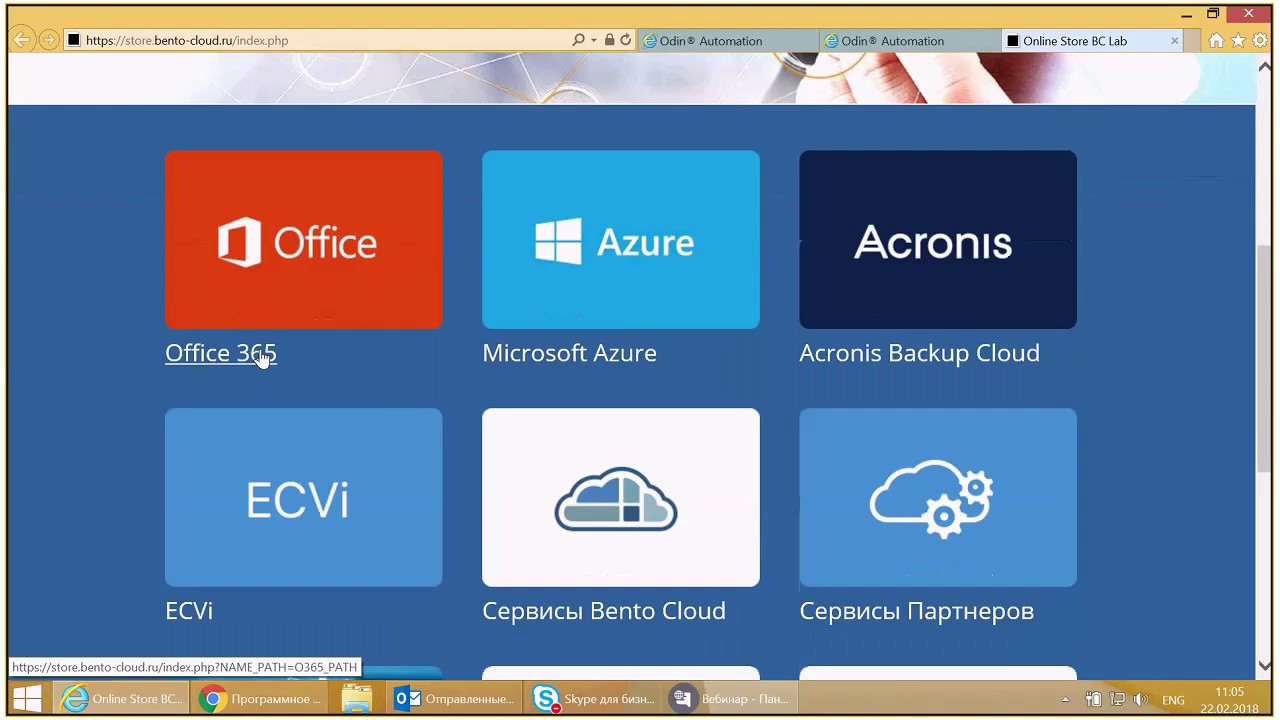Image resolution: width=1280 pixels, height=720 pixels.
Task: Click the power/battery tray icon
Action: pyautogui.click(x=1094, y=700)
